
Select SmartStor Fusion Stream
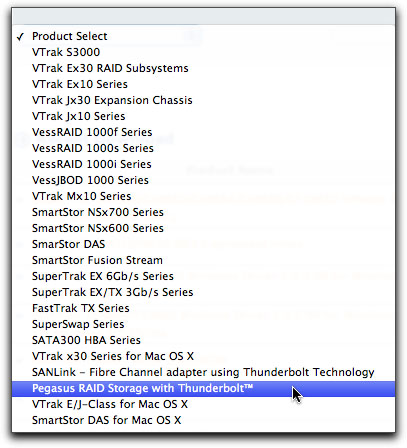(203, 260)
